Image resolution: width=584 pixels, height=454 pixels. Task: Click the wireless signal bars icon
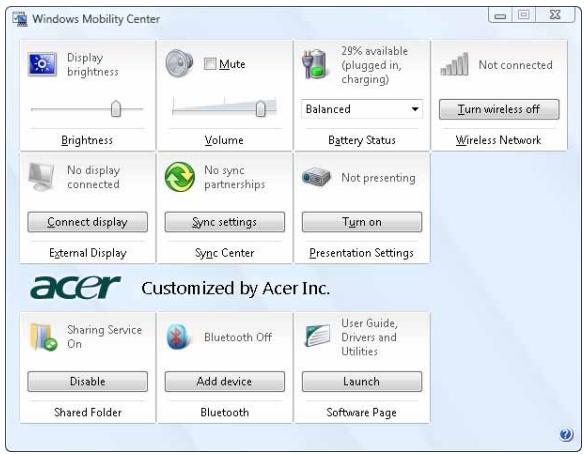[454, 64]
